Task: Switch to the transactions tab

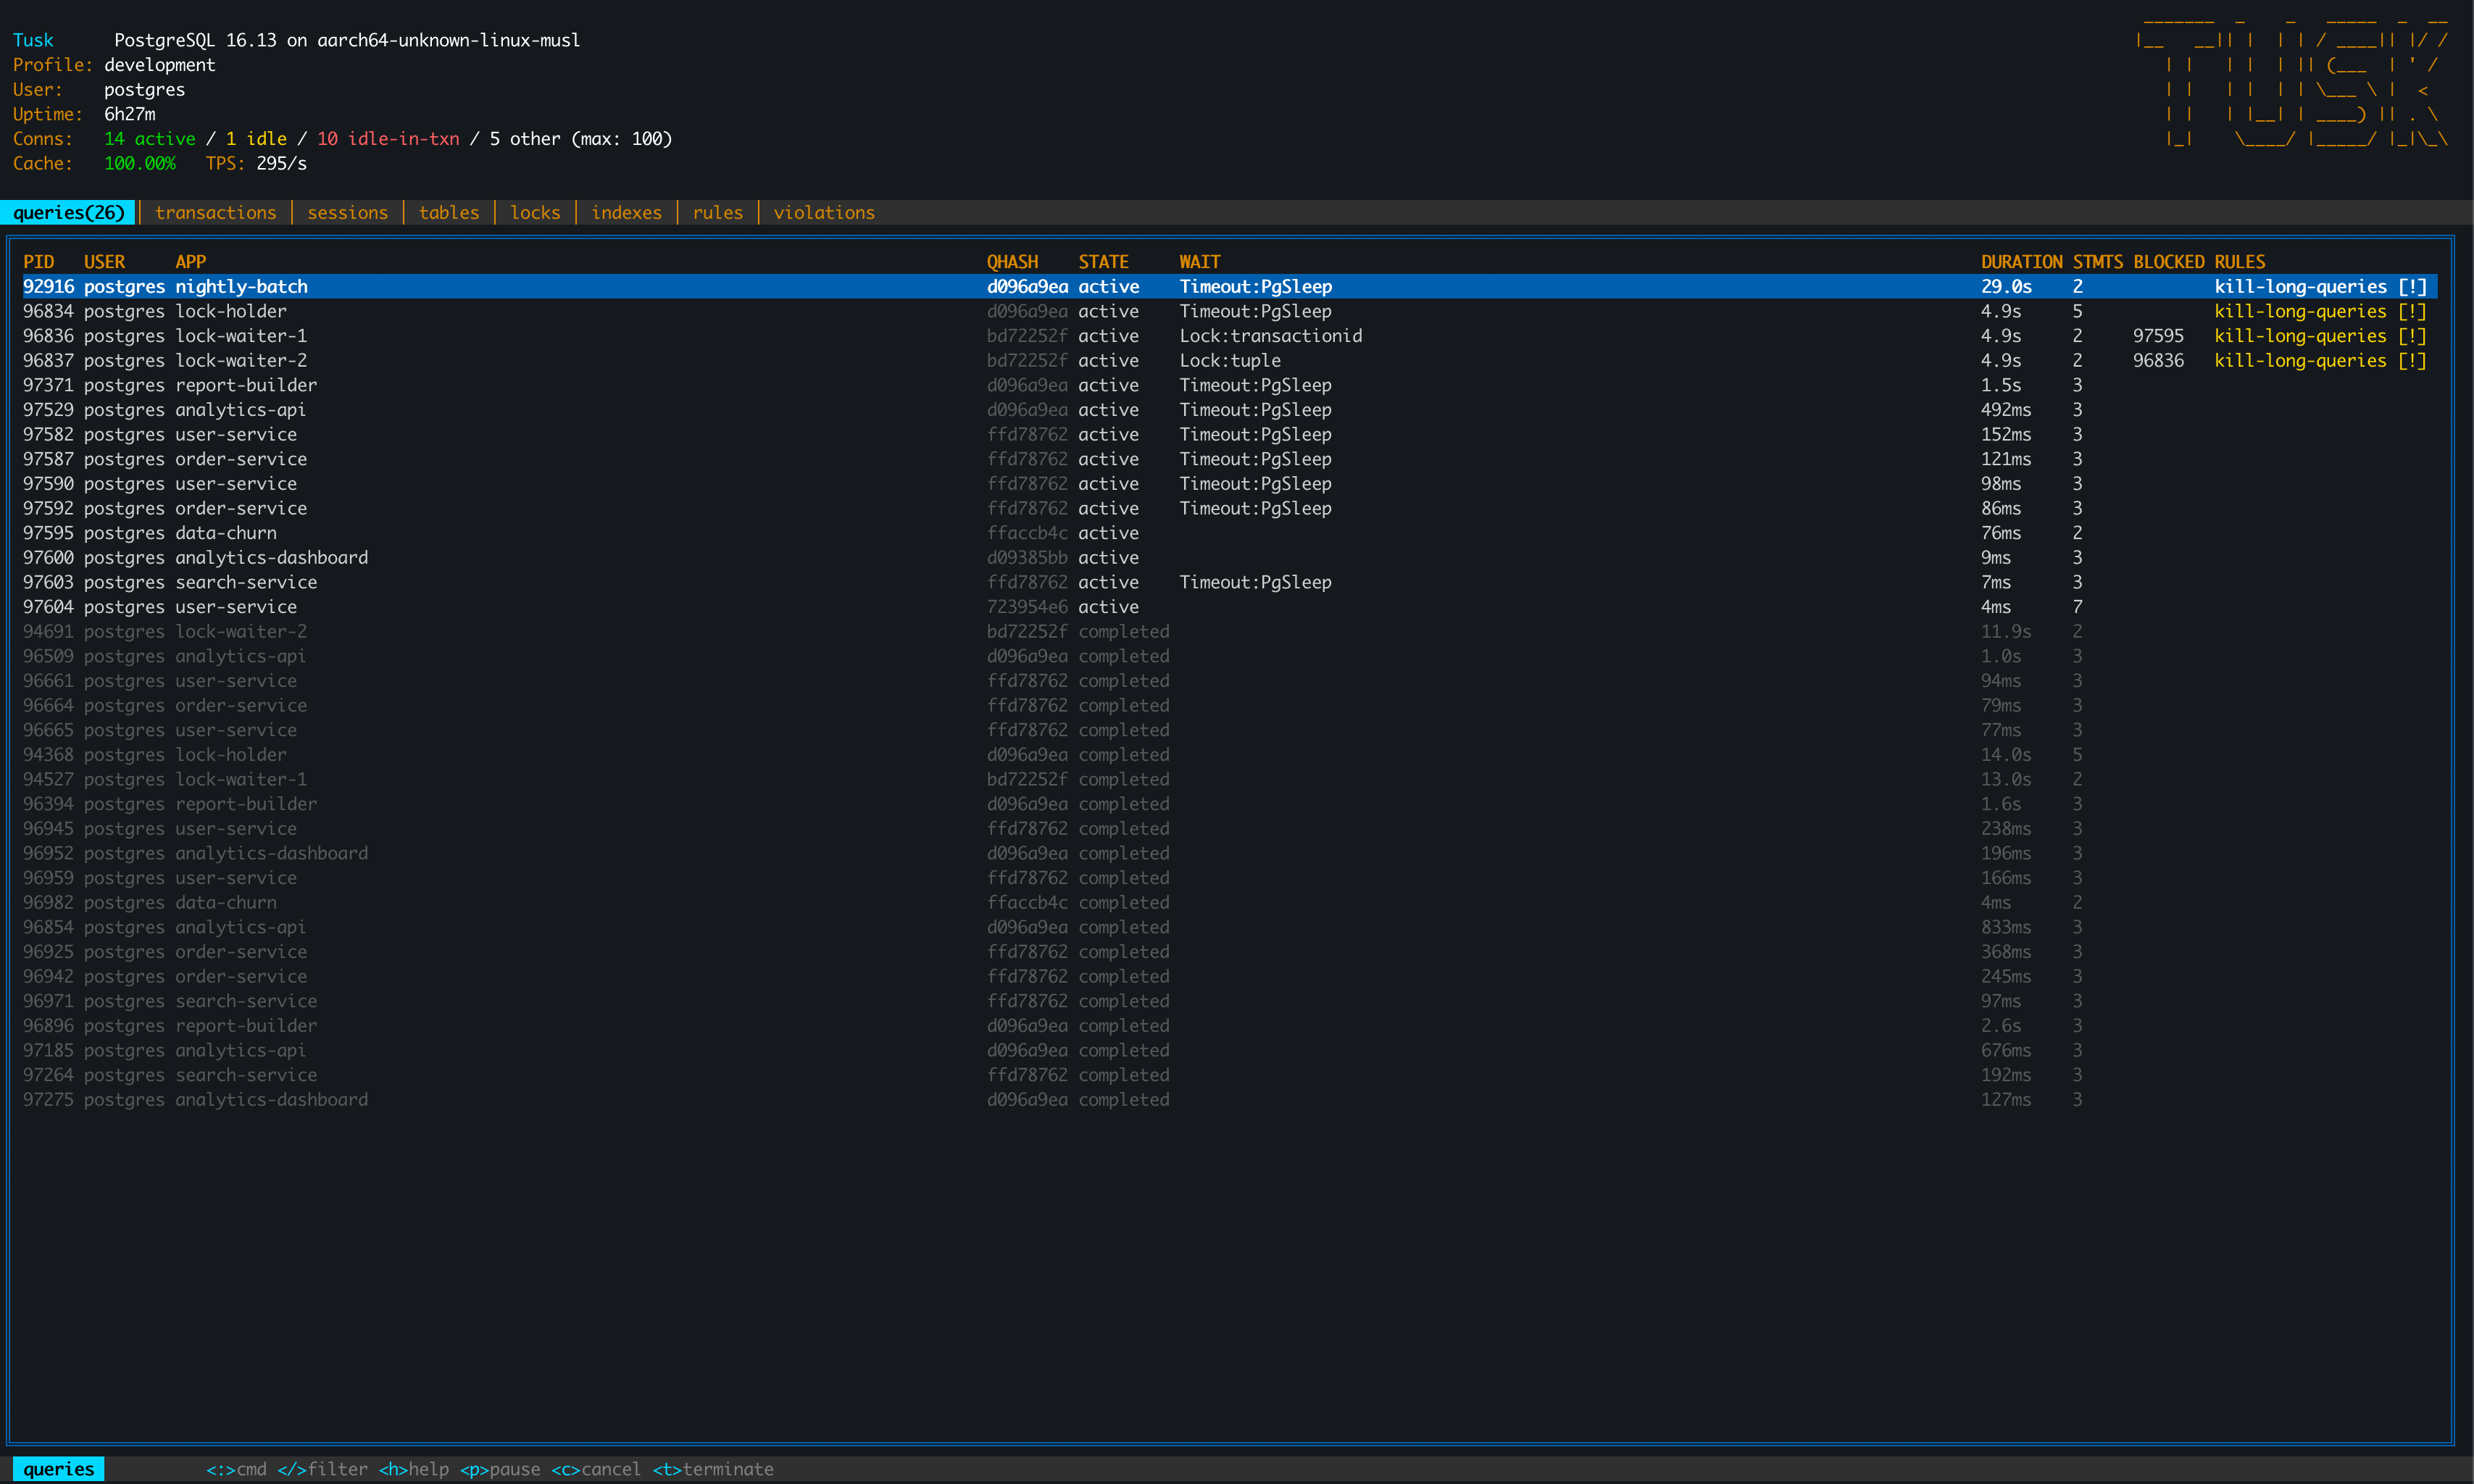Action: point(215,212)
